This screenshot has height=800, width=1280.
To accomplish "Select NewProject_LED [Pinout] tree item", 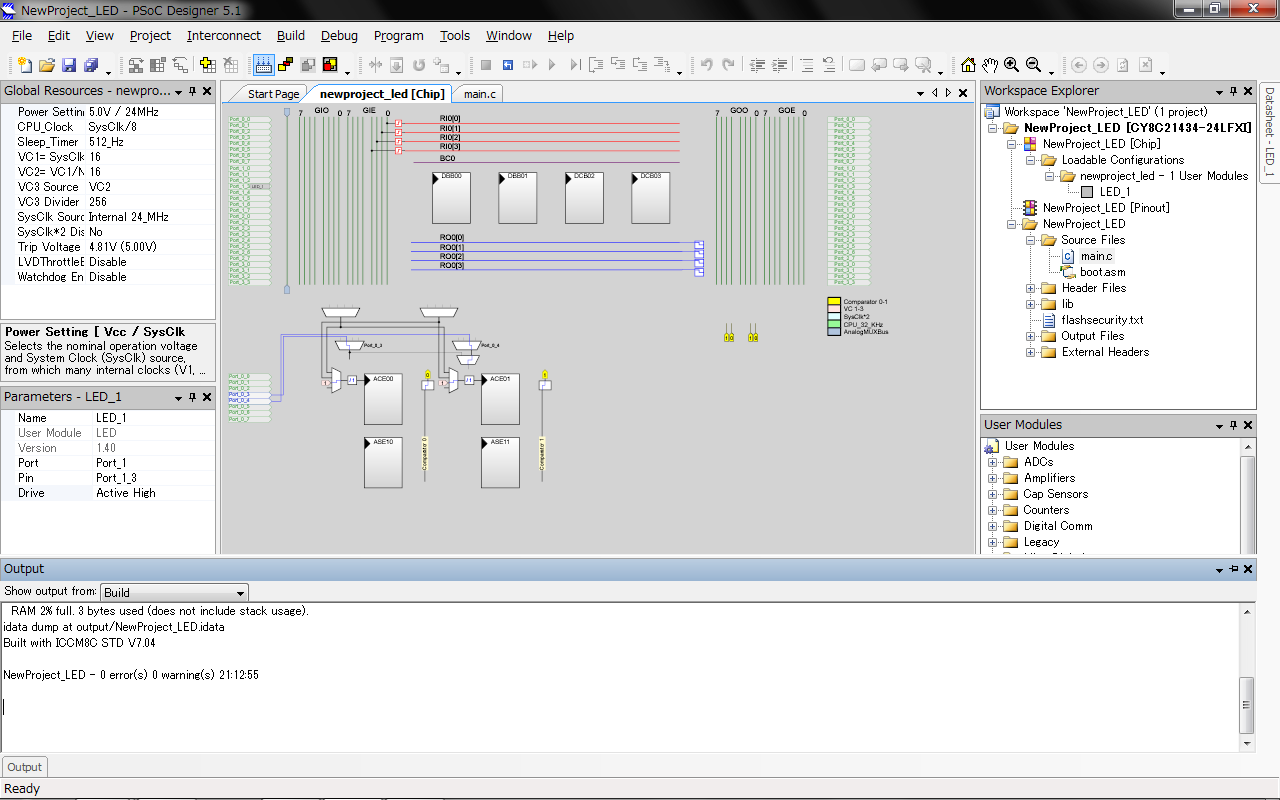I will [1106, 208].
